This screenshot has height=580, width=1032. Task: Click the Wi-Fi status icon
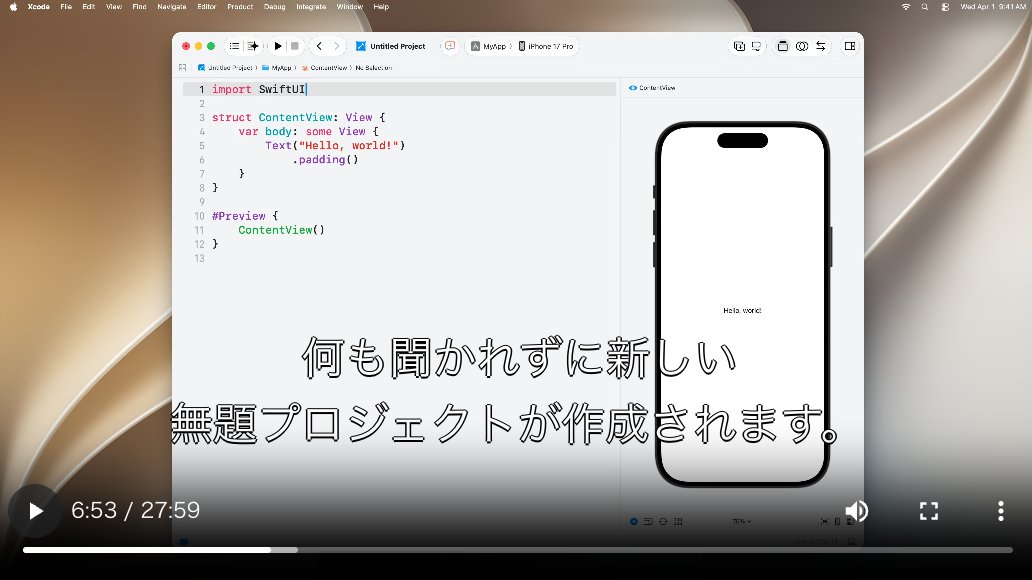tap(906, 7)
